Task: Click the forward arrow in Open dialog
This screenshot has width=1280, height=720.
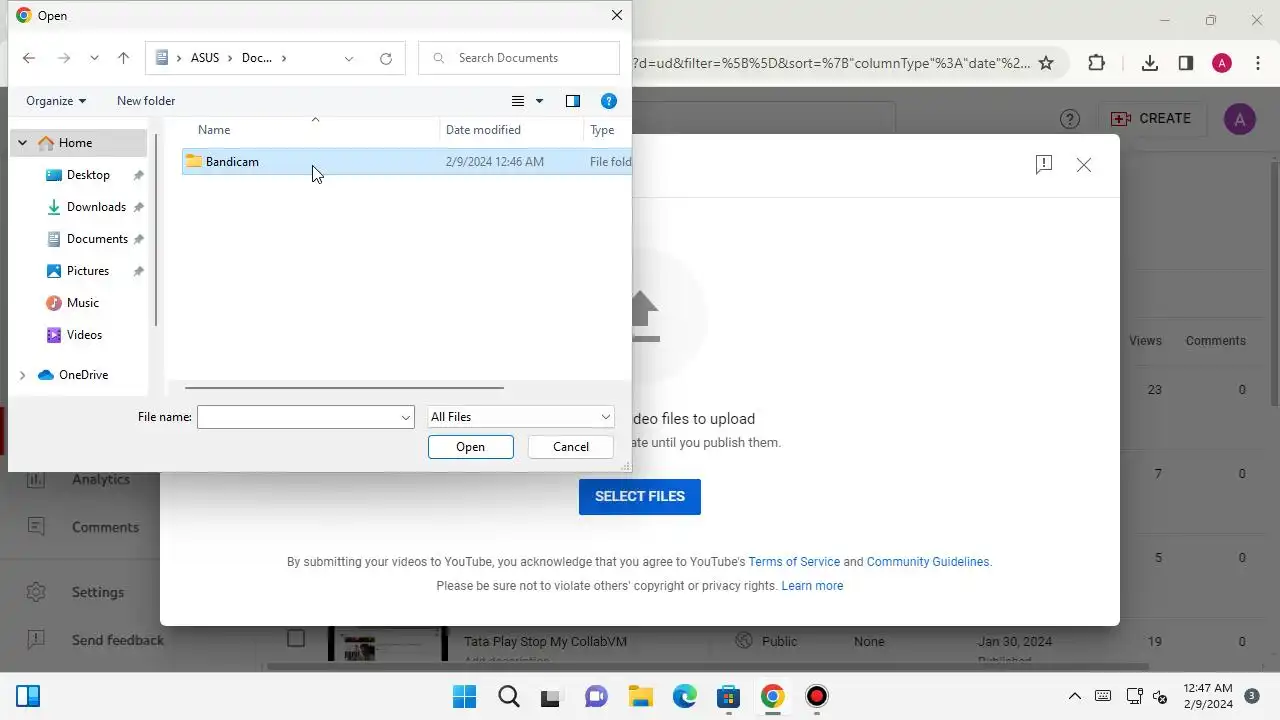Action: pos(64,58)
